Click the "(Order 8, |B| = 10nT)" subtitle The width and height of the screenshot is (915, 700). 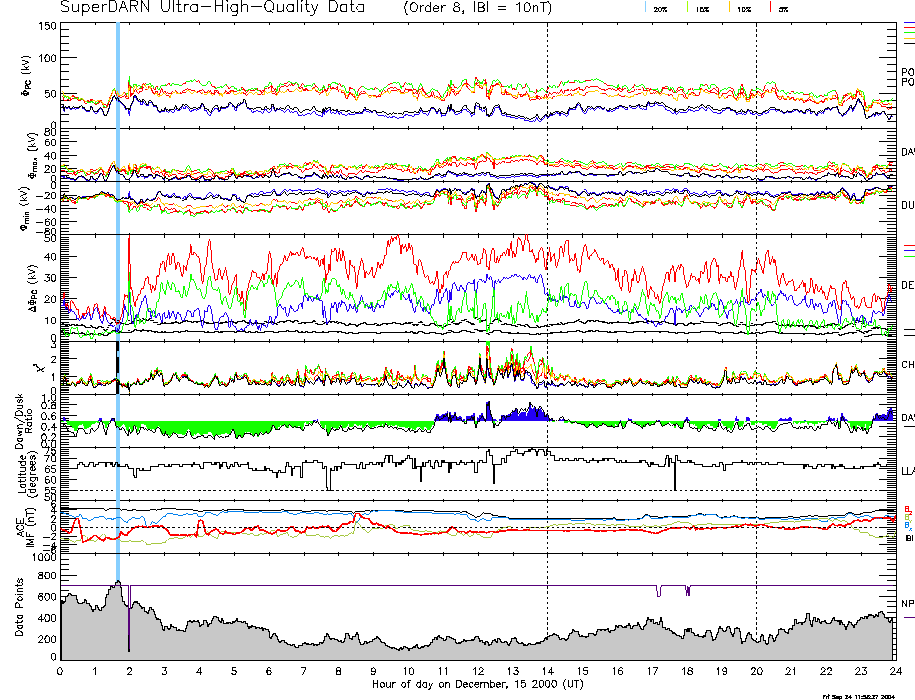[477, 8]
